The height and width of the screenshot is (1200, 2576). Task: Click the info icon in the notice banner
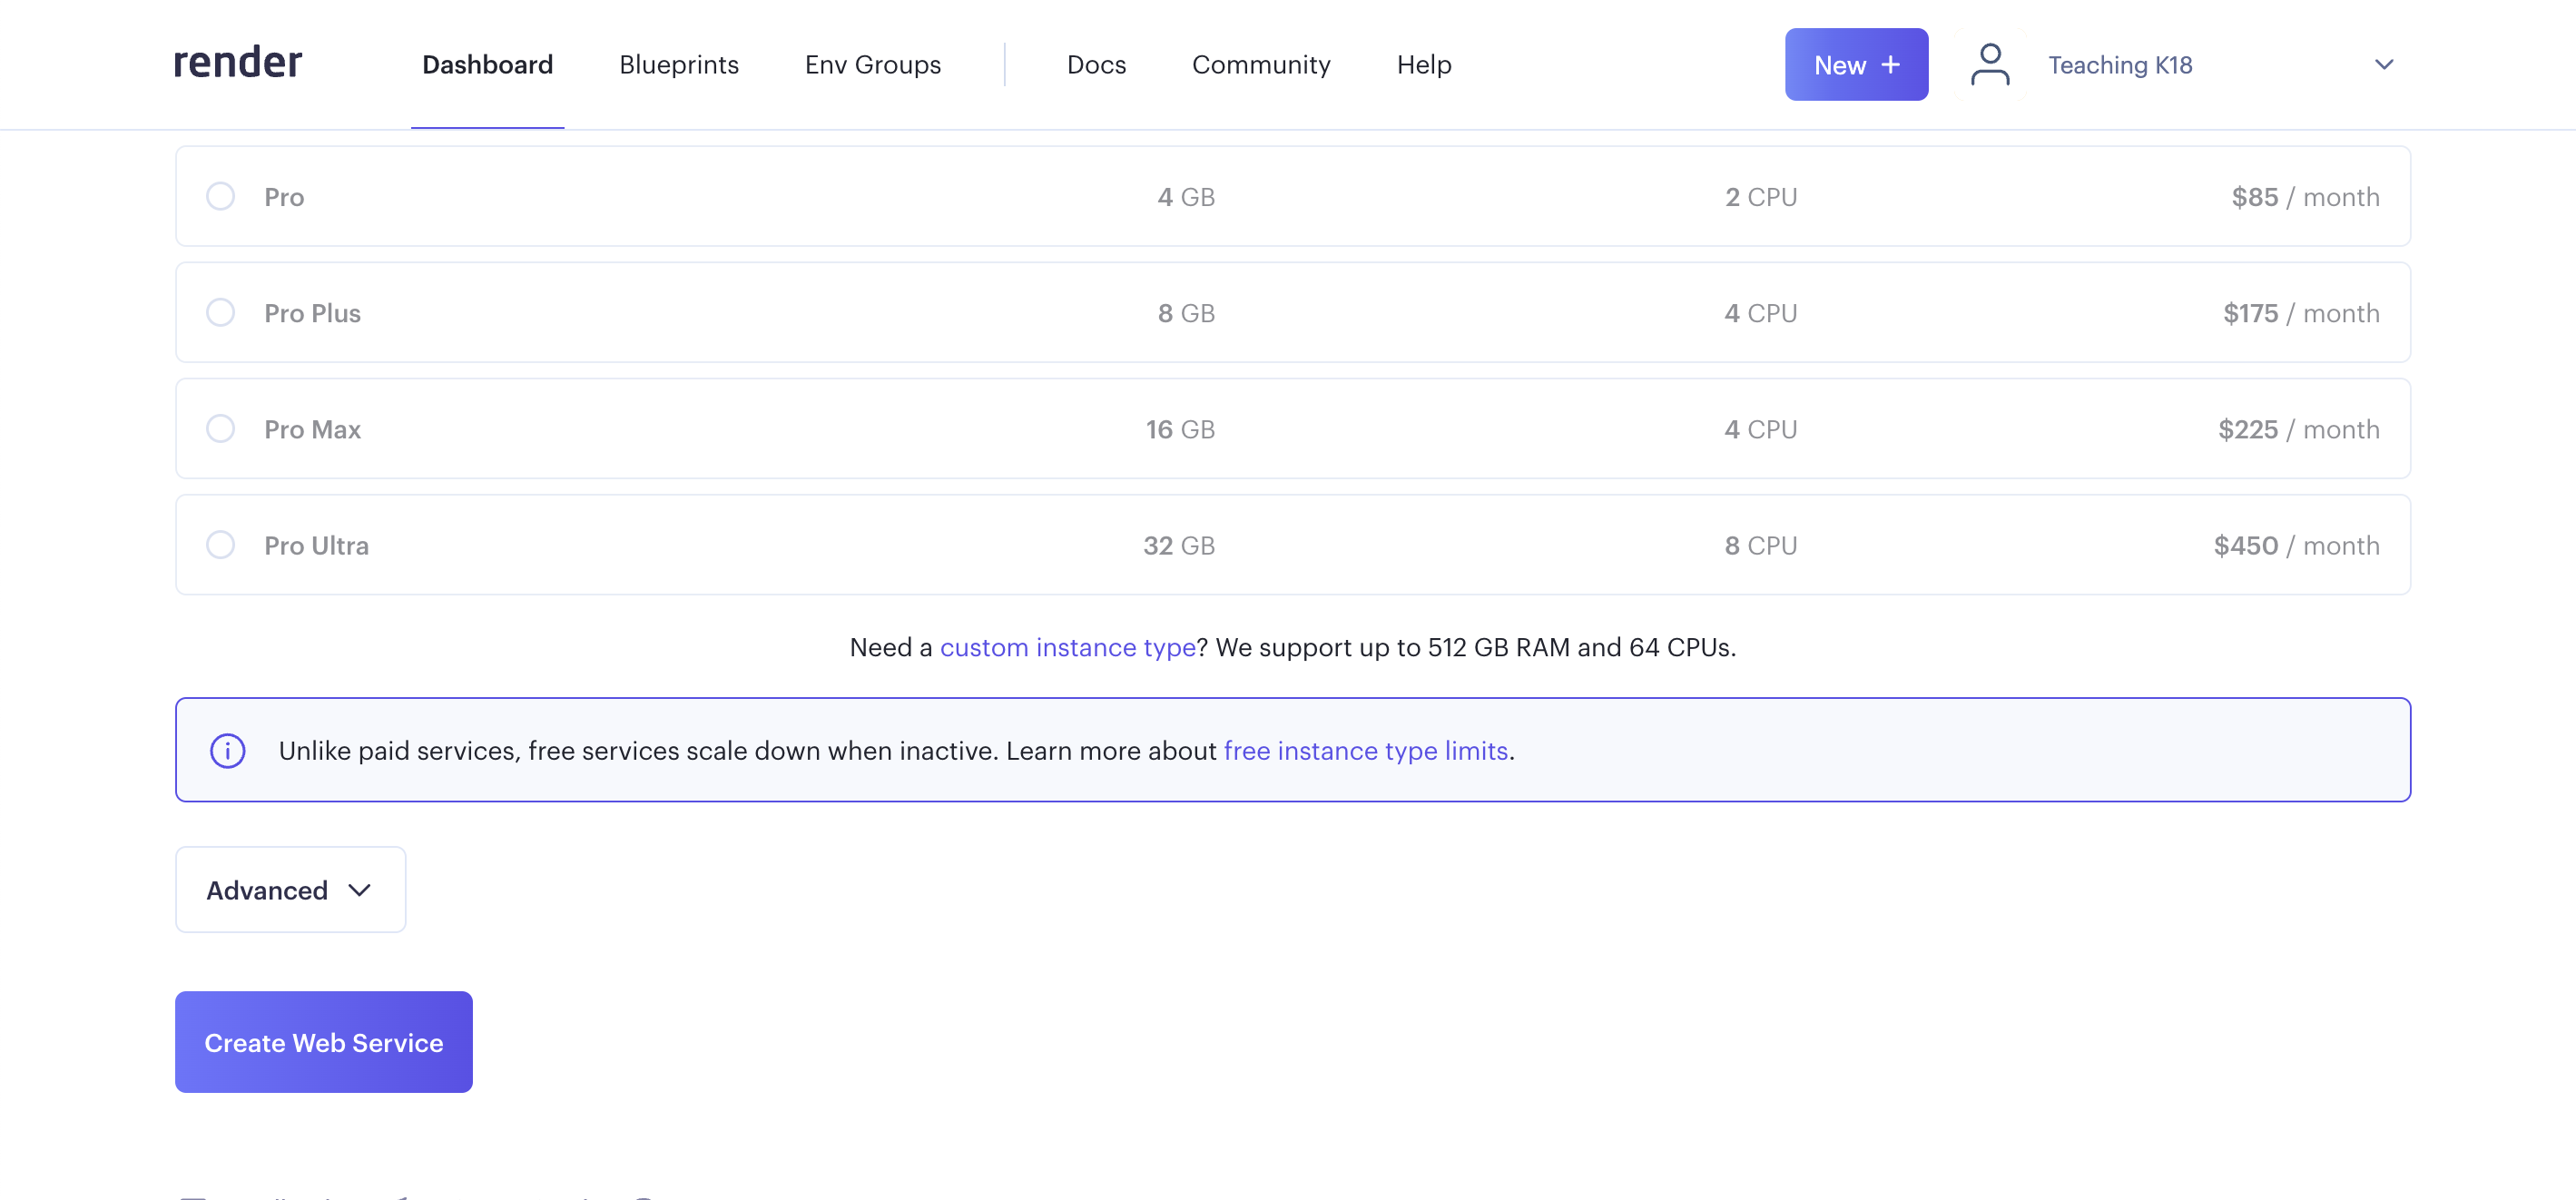pyautogui.click(x=228, y=750)
